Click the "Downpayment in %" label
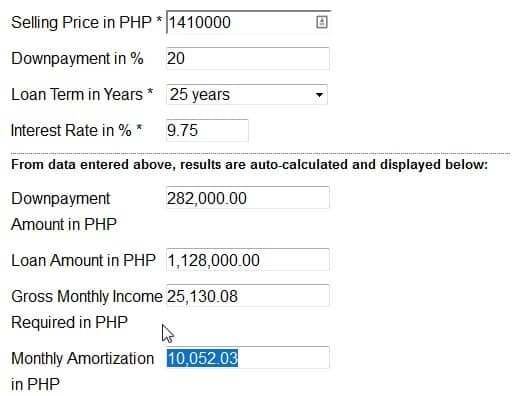 coord(77,59)
